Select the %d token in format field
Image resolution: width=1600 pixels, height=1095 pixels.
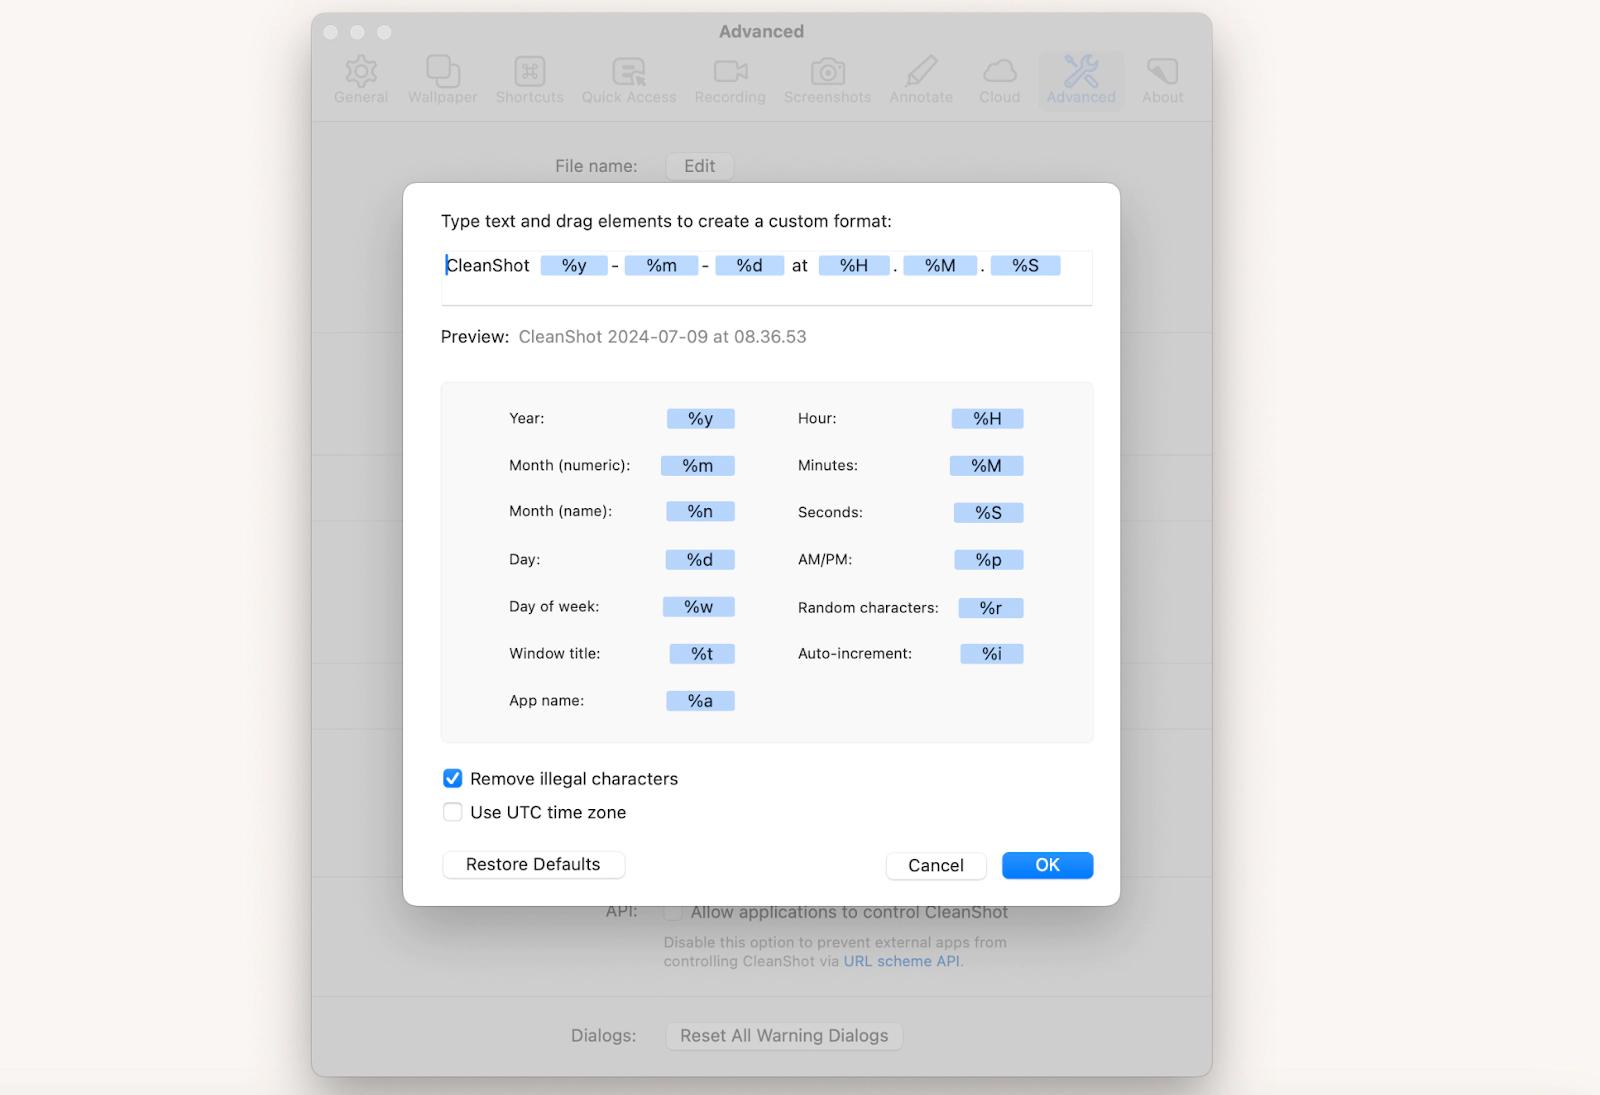(749, 265)
